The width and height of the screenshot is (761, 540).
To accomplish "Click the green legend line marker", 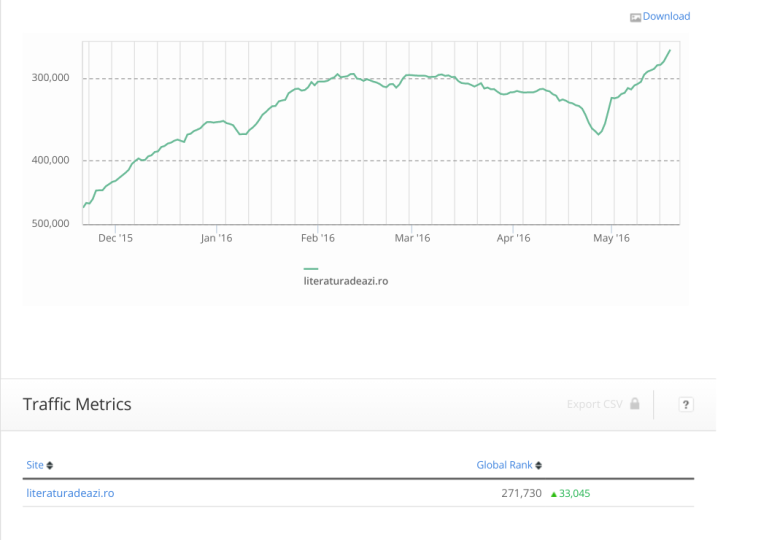I will [x=311, y=268].
